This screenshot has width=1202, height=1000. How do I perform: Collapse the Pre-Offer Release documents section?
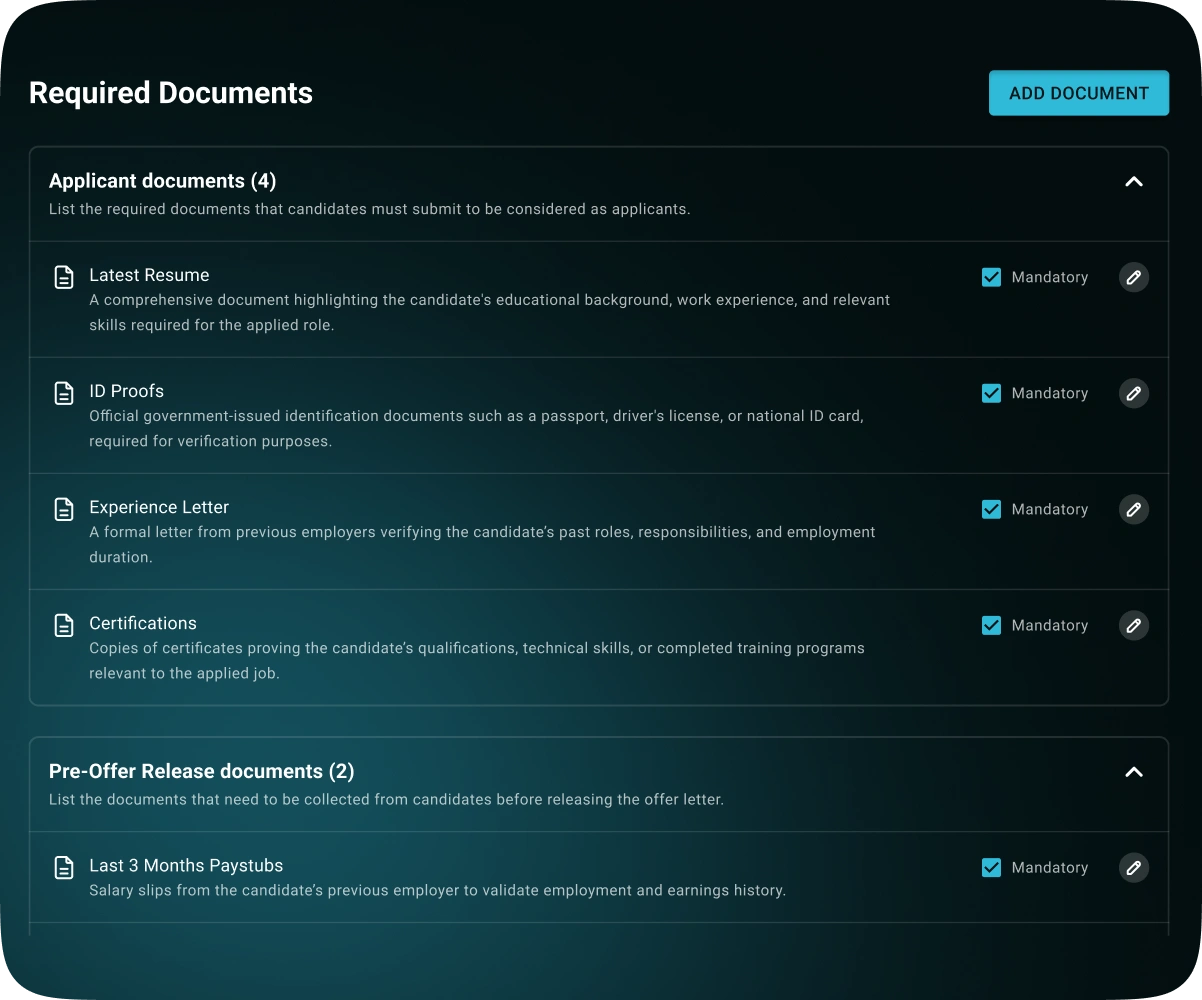point(1133,772)
